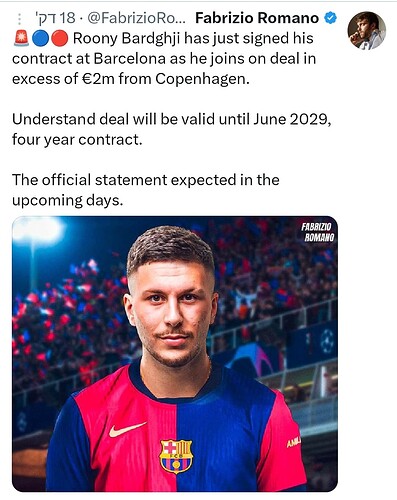
Task: Click the "four year contract" text line
Action: pyautogui.click(x=77, y=140)
